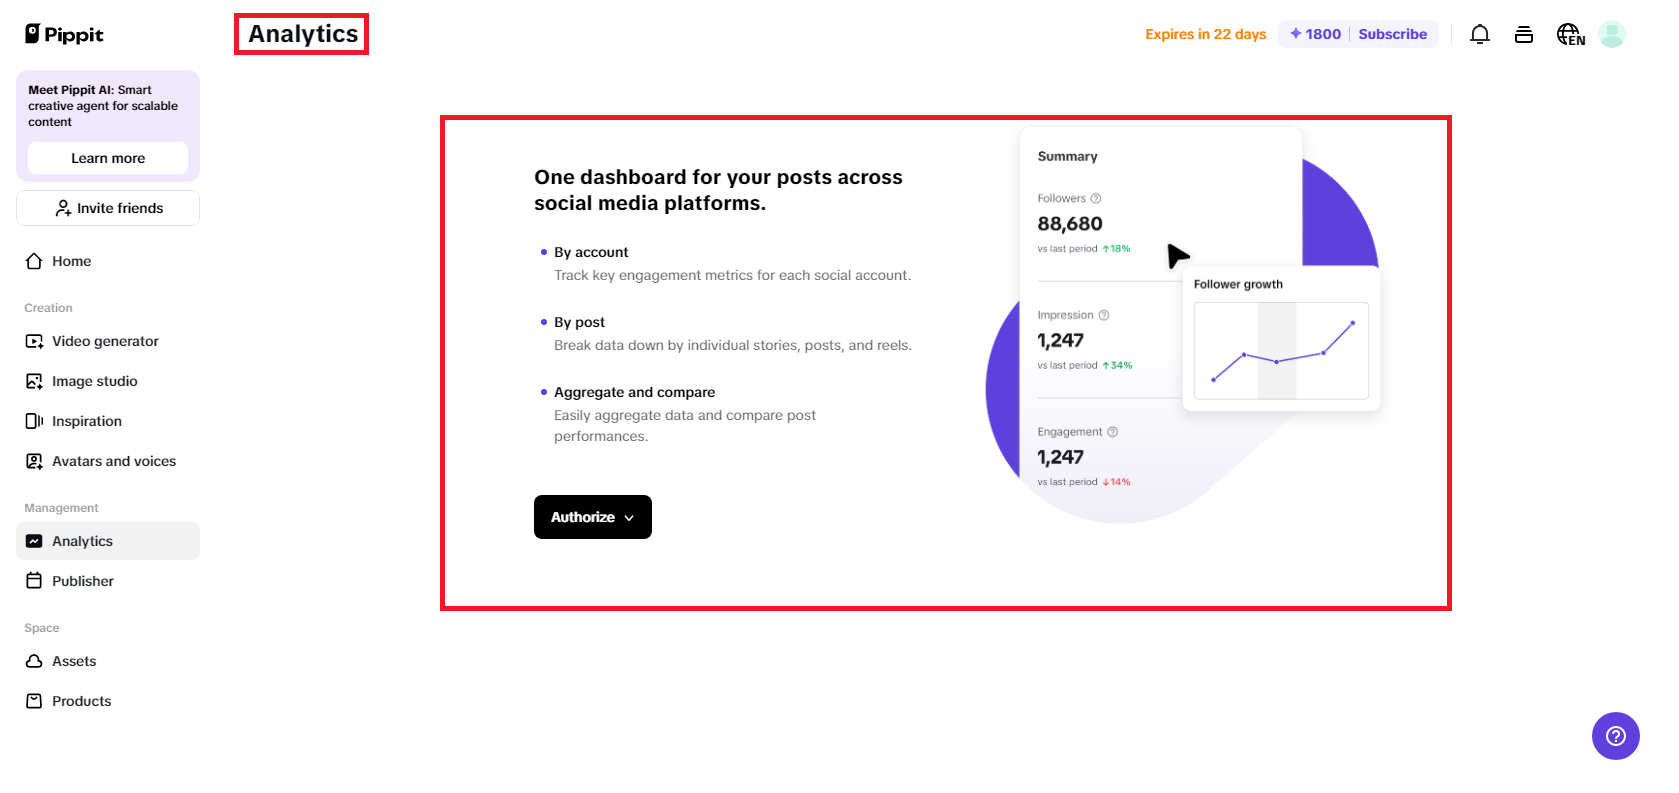Open the notifications bell

(1479, 33)
